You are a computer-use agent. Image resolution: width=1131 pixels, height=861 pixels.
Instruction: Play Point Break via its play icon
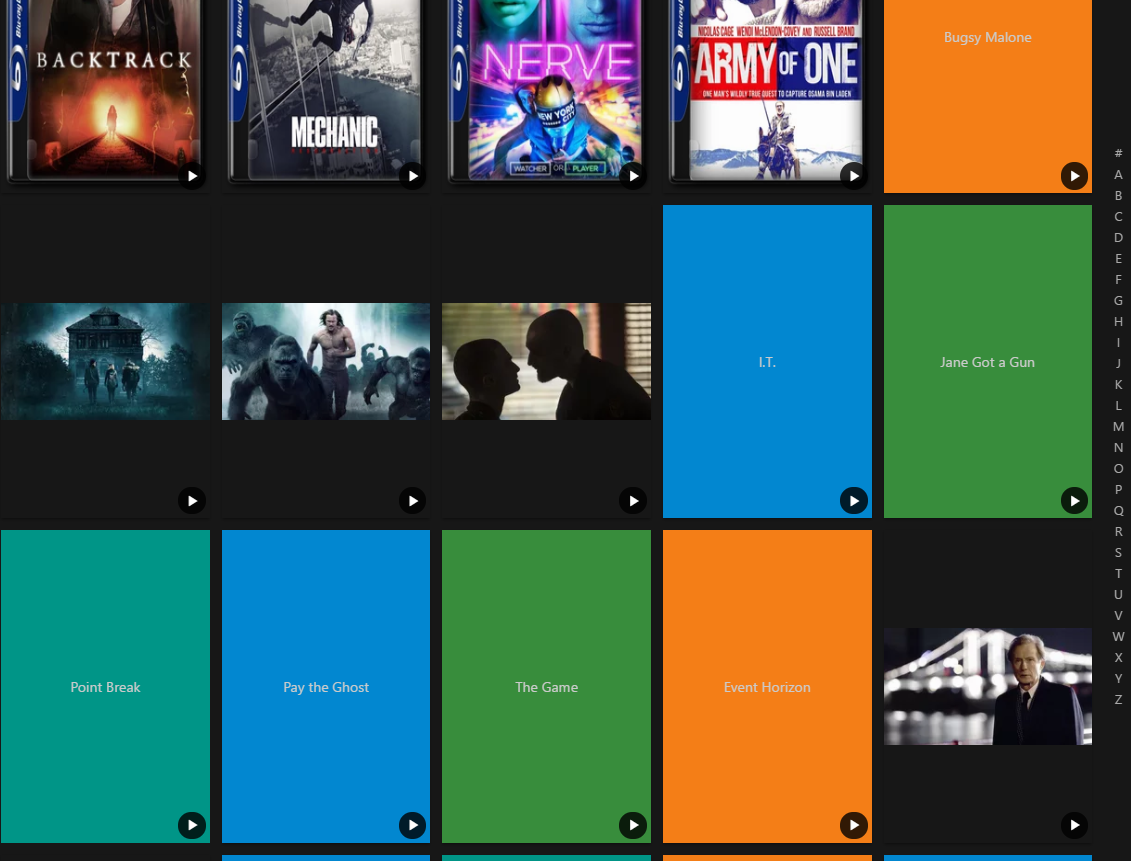192,826
